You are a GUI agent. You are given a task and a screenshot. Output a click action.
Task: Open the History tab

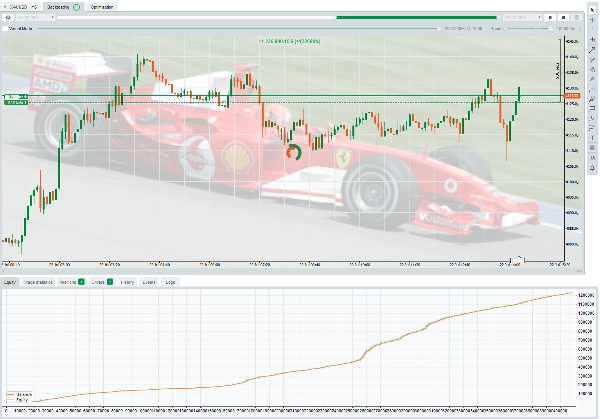pyautogui.click(x=127, y=282)
